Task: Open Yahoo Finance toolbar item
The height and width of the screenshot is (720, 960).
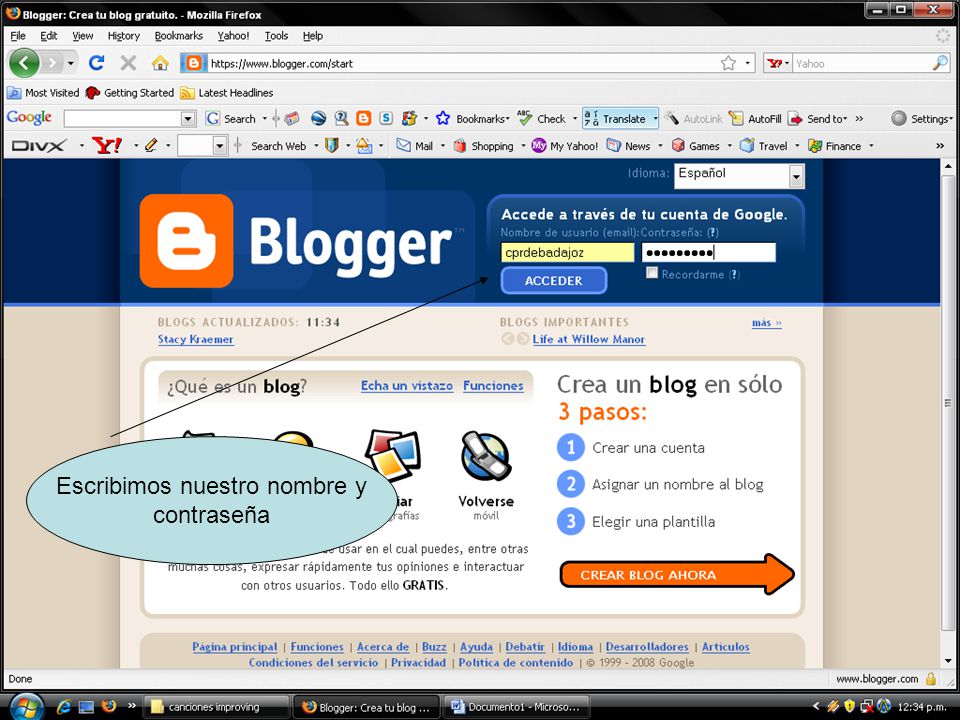Action: [x=834, y=146]
